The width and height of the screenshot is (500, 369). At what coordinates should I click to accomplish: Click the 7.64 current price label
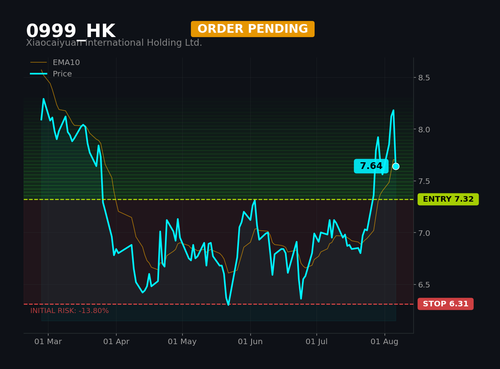click(x=371, y=166)
